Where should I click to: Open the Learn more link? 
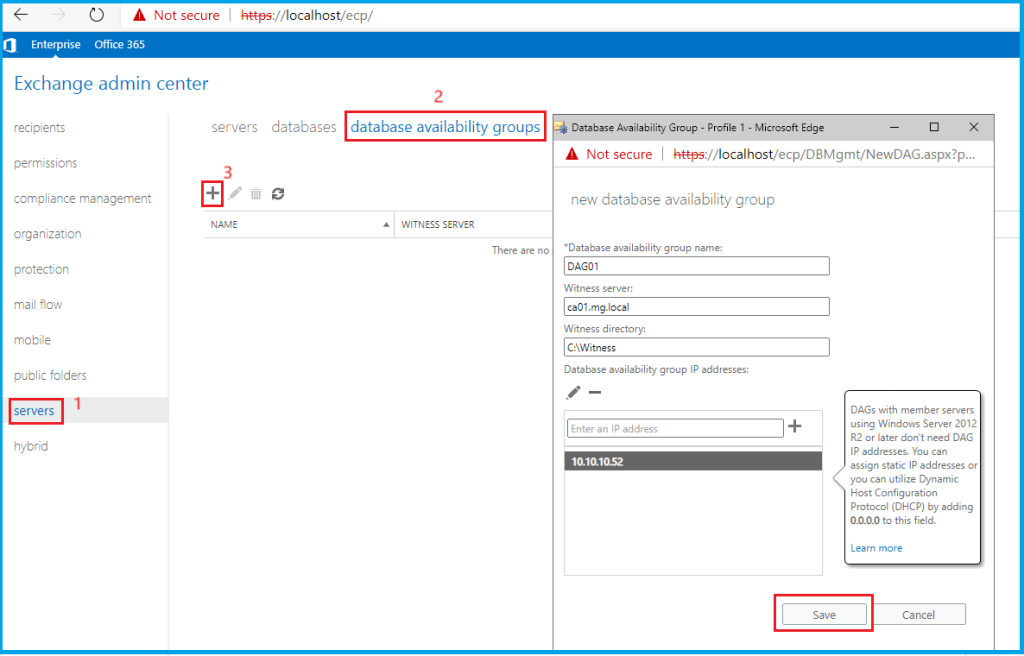[876, 548]
